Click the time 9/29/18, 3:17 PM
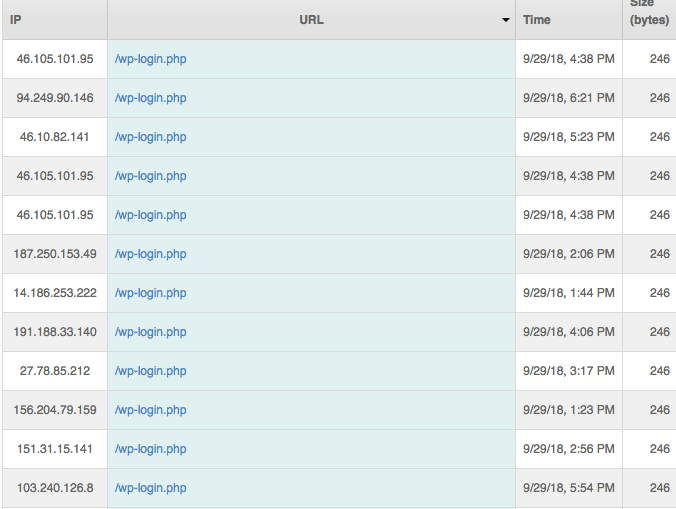 pos(569,371)
